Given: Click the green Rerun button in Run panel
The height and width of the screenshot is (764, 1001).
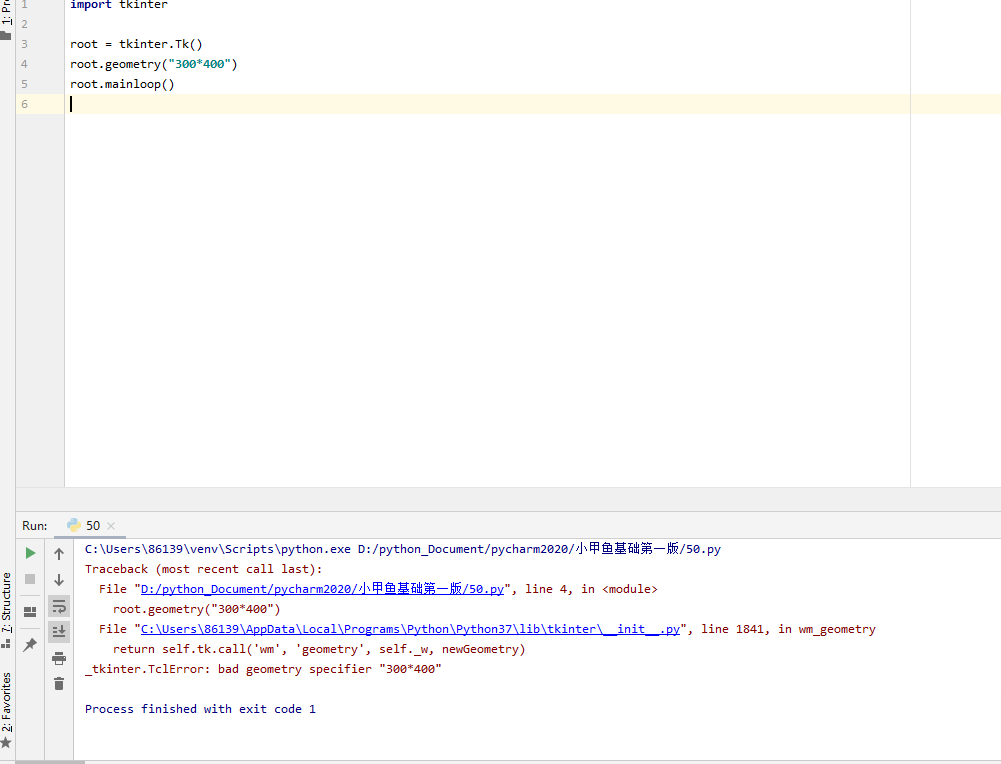Looking at the screenshot, I should (30, 553).
